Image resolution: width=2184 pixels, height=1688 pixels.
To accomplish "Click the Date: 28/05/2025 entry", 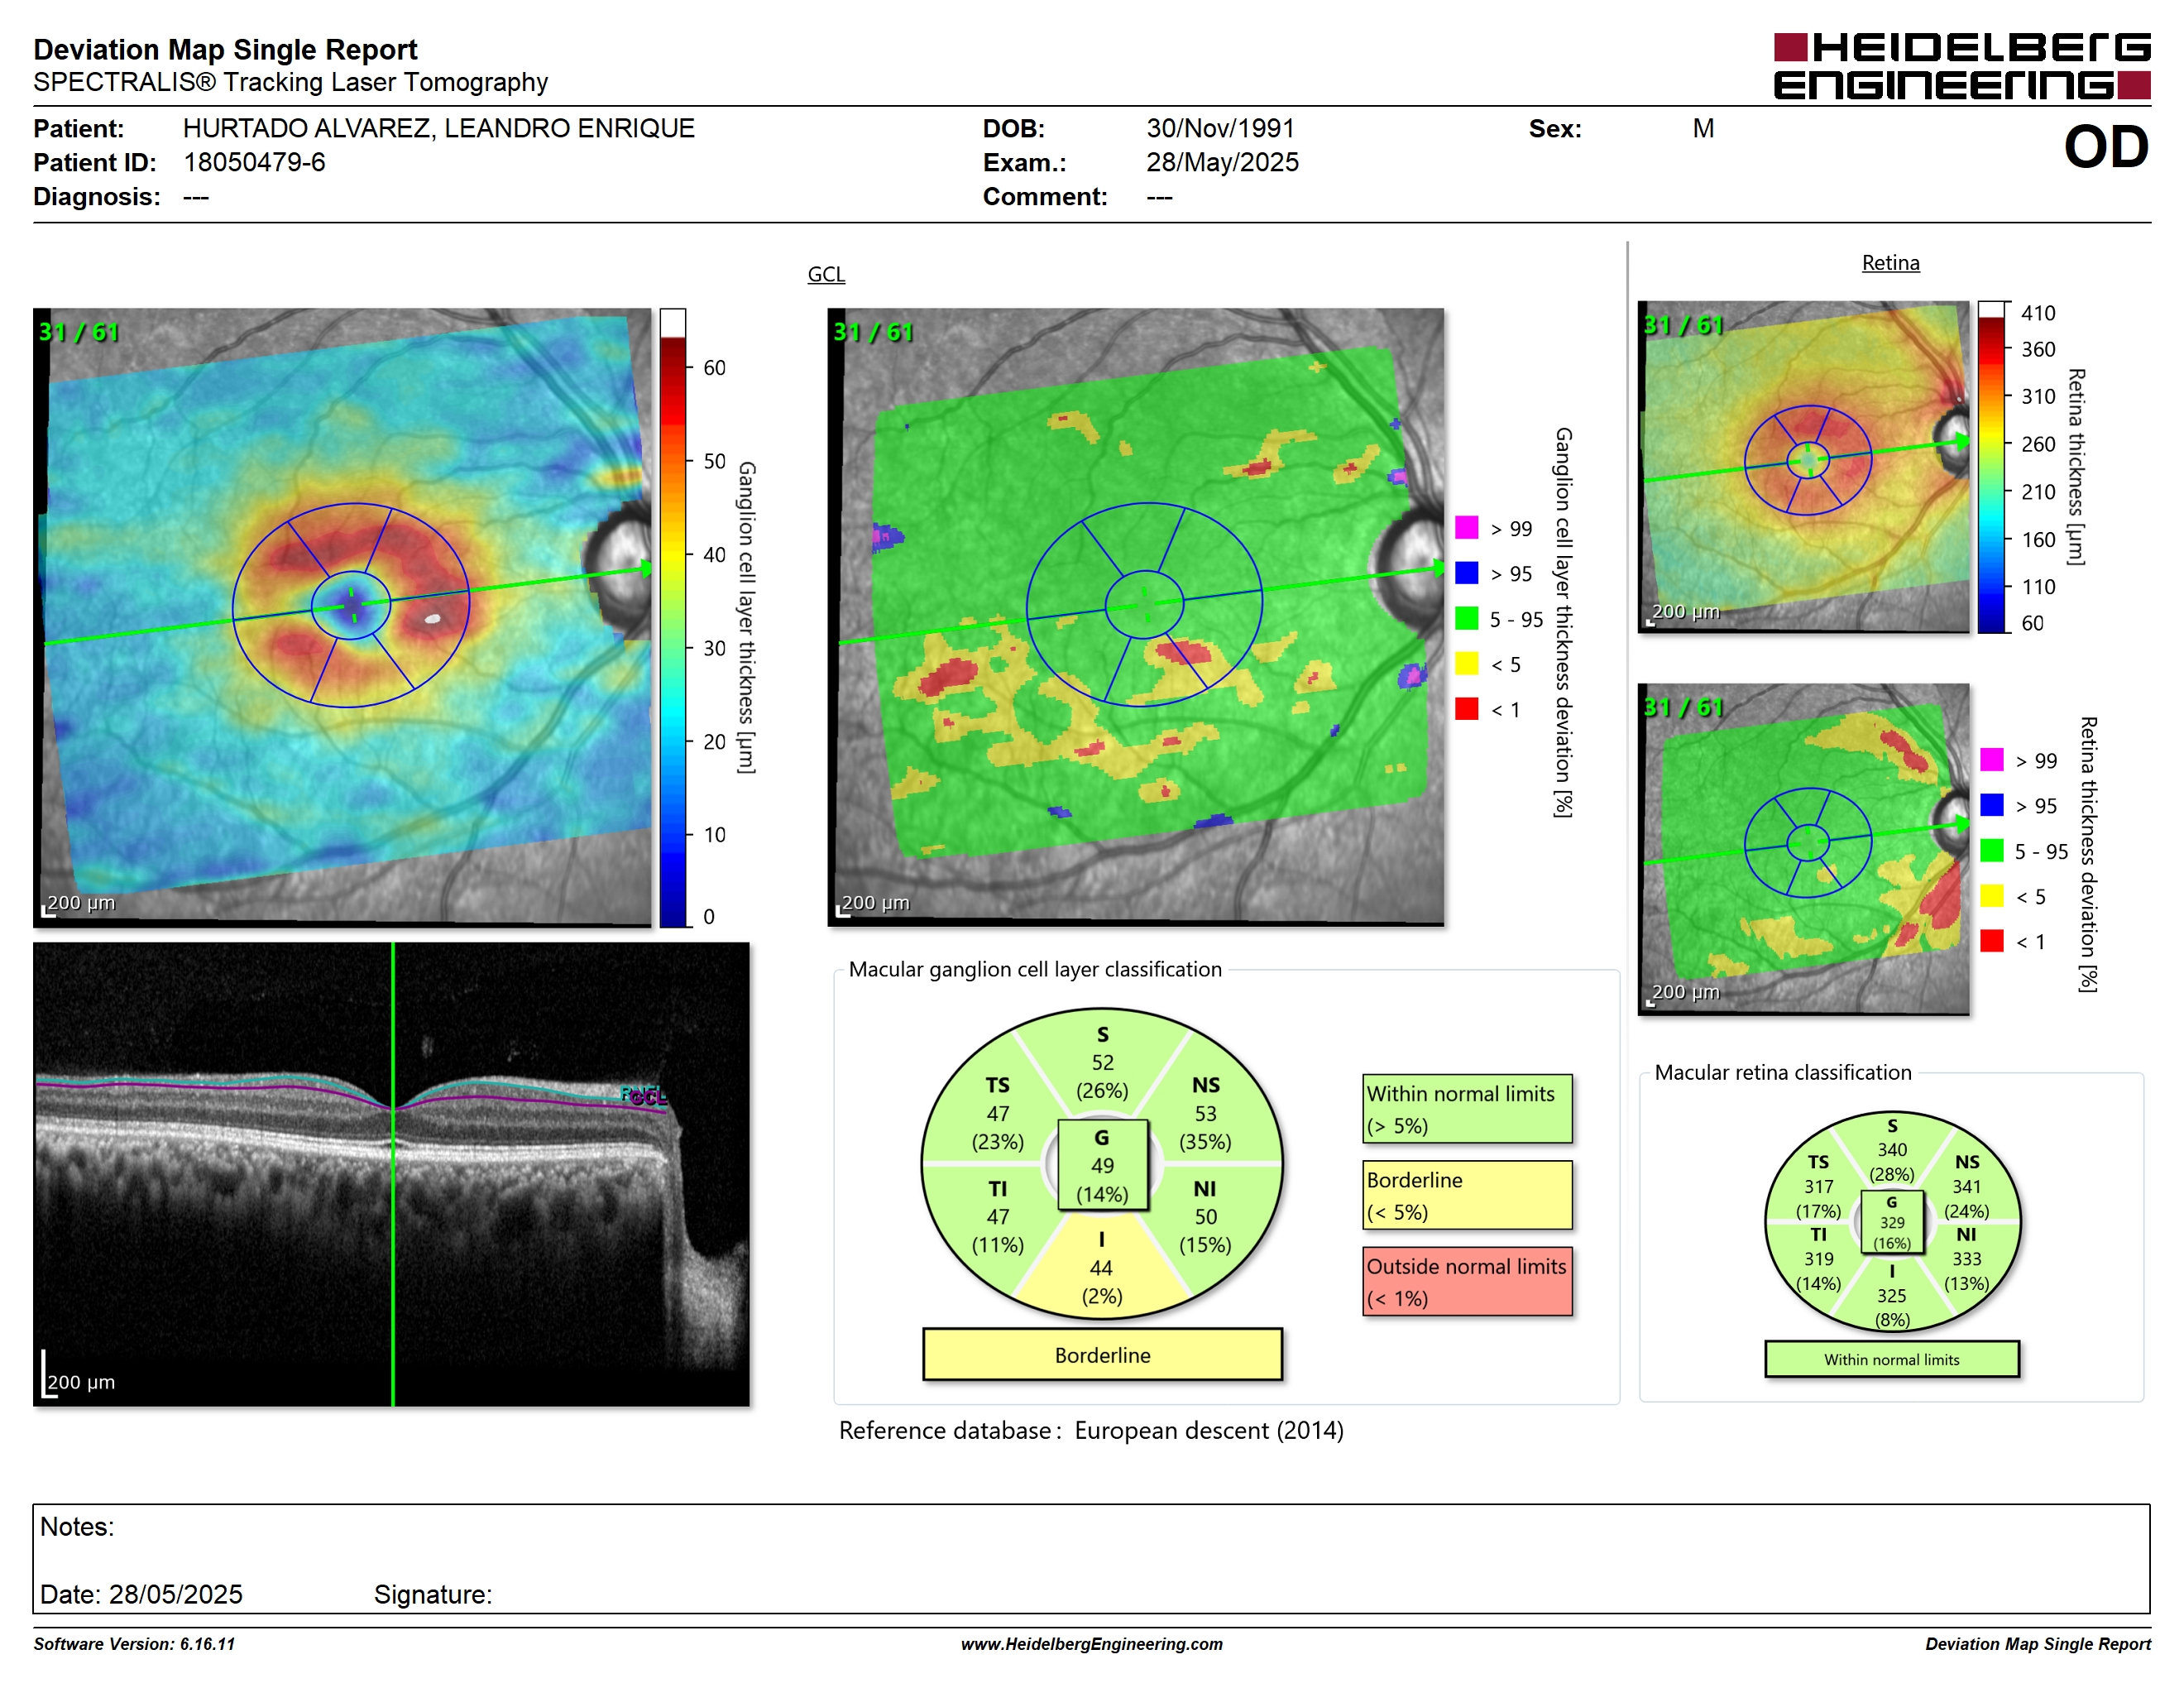I will pyautogui.click(x=141, y=1594).
